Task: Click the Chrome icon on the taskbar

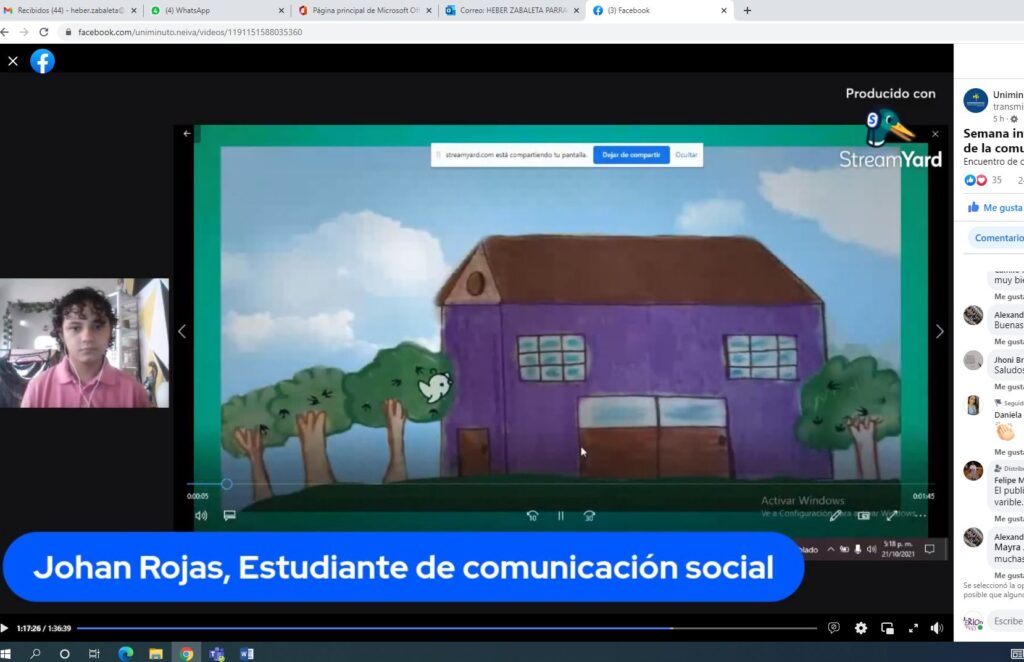Action: pyautogui.click(x=186, y=654)
